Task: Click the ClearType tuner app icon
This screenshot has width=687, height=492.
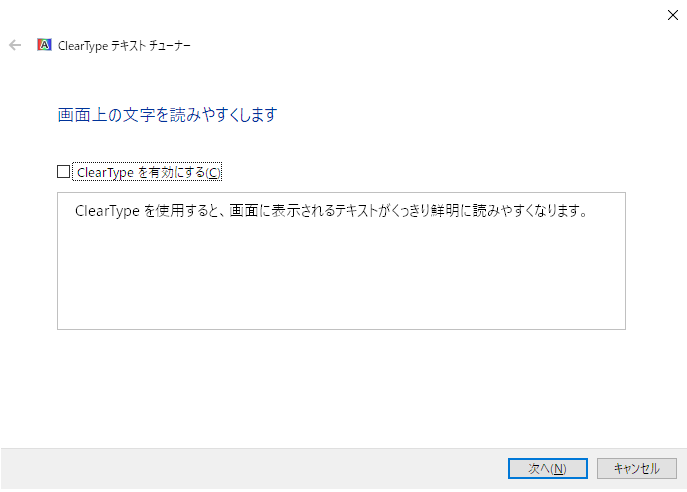Action: point(44,45)
